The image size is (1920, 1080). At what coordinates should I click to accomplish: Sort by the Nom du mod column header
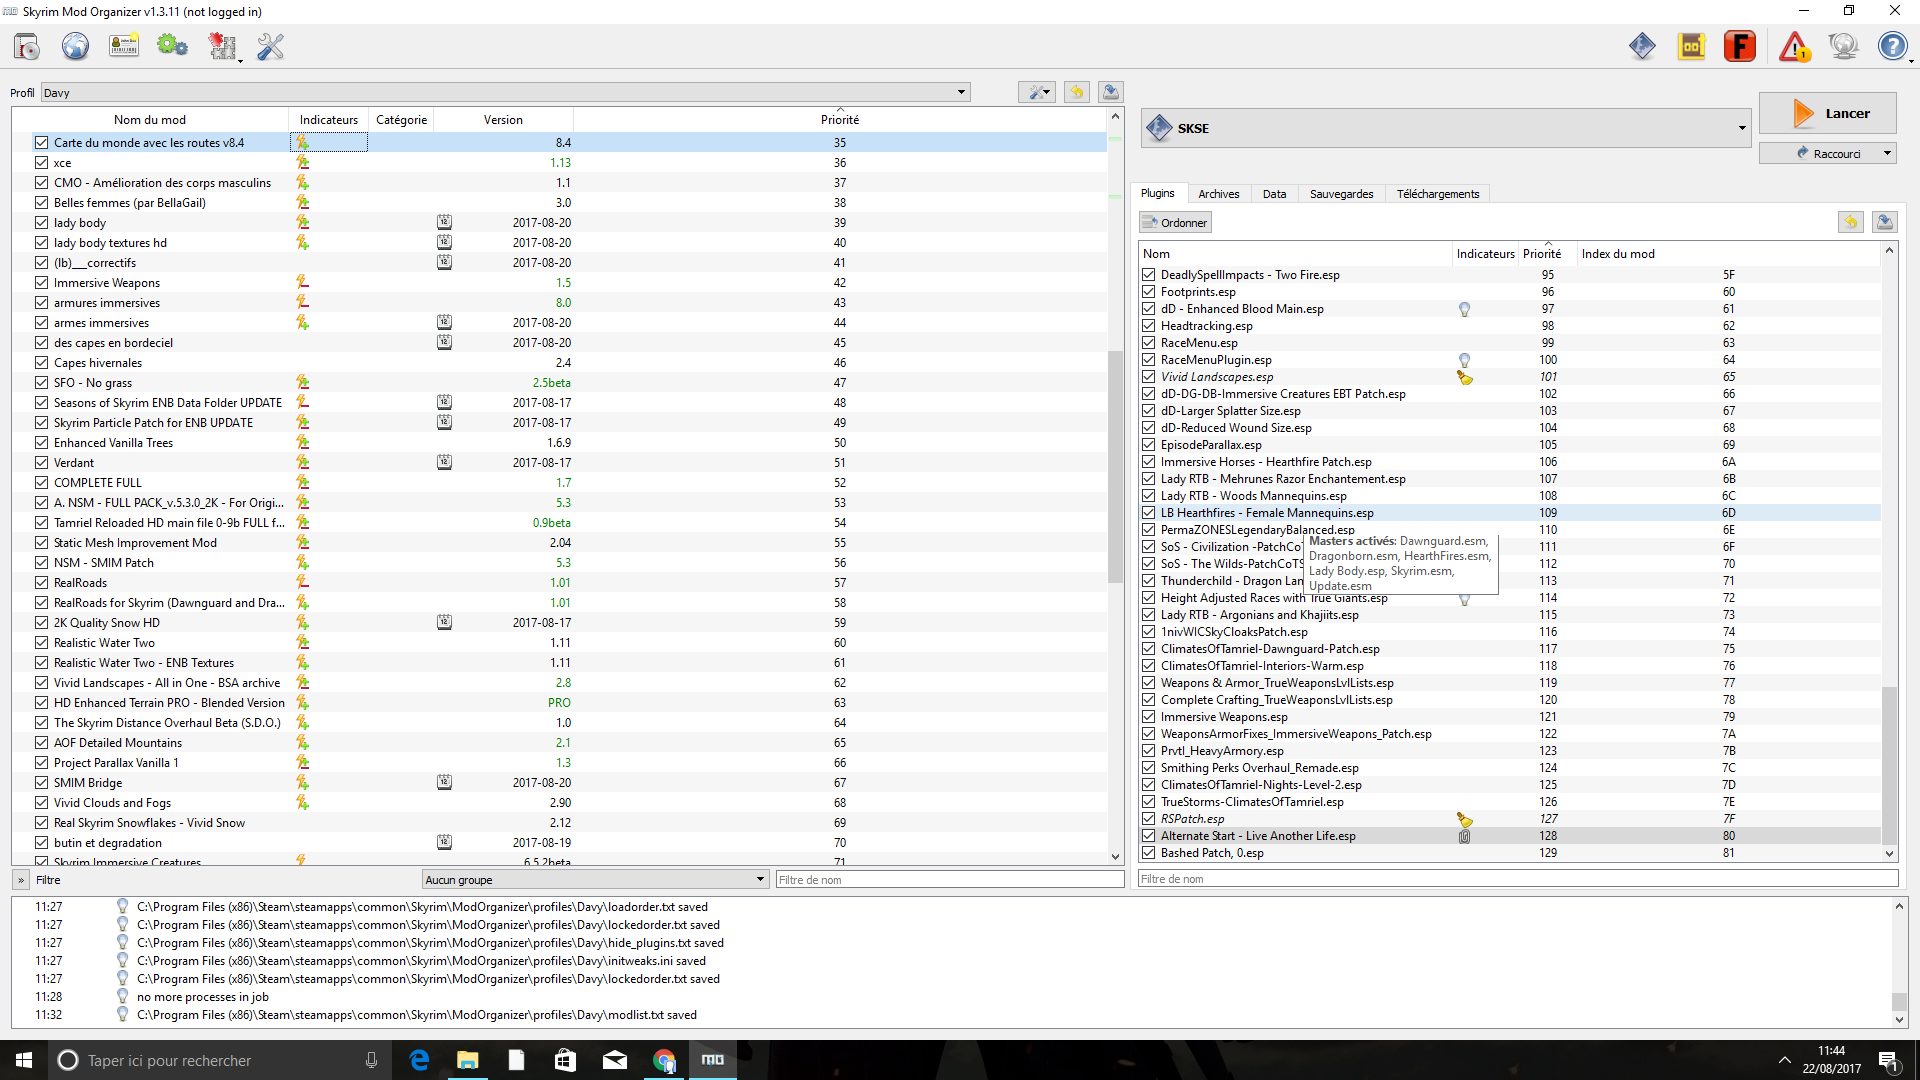point(150,119)
